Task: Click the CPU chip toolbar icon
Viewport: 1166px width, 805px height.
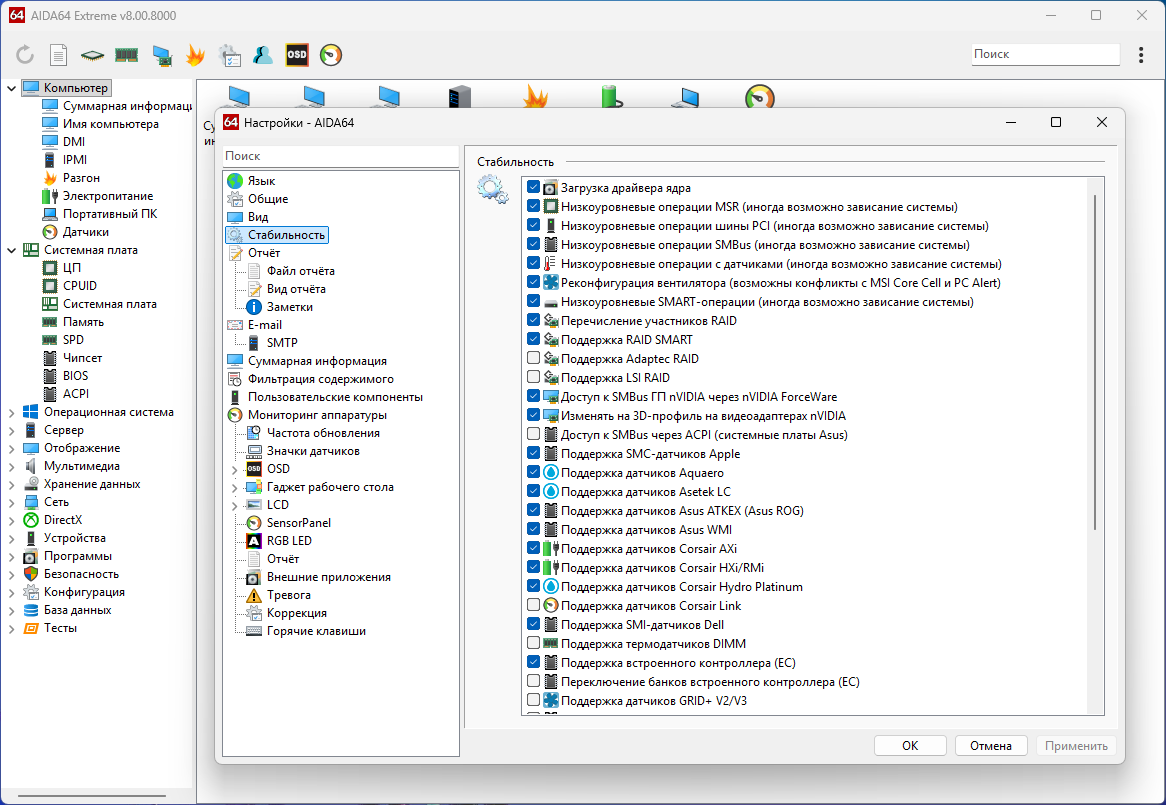Action: coord(92,55)
